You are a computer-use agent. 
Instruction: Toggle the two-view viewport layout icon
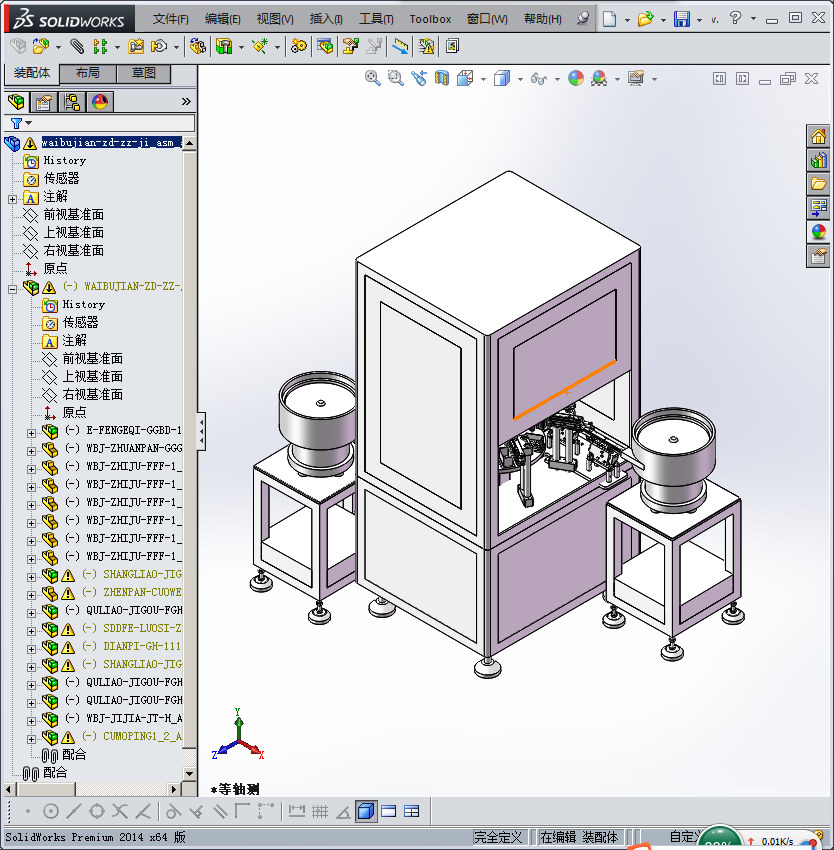(389, 812)
